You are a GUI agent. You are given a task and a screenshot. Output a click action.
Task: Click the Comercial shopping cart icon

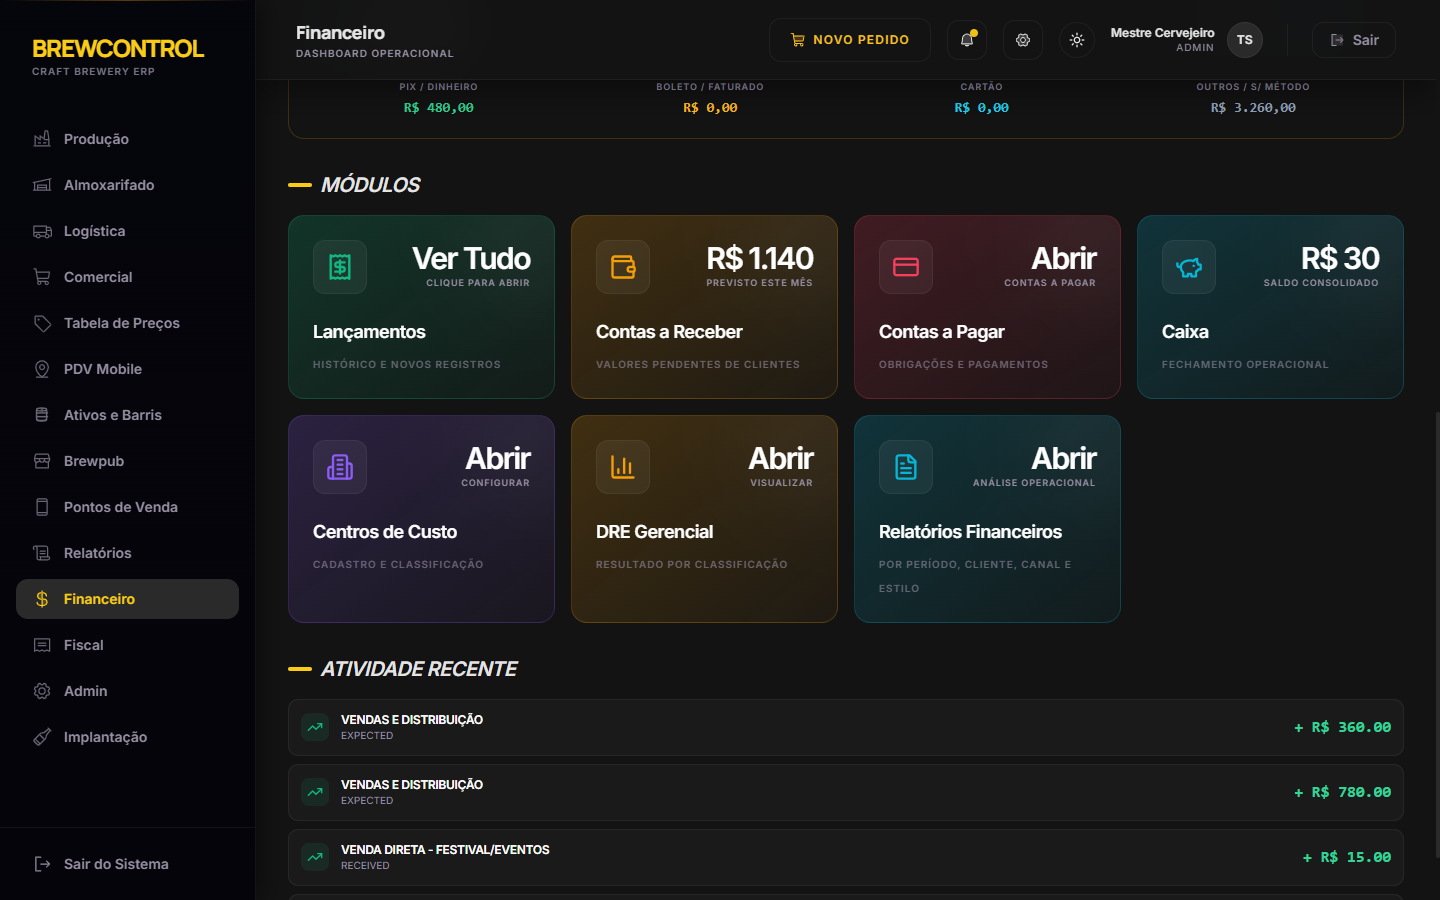(x=42, y=277)
